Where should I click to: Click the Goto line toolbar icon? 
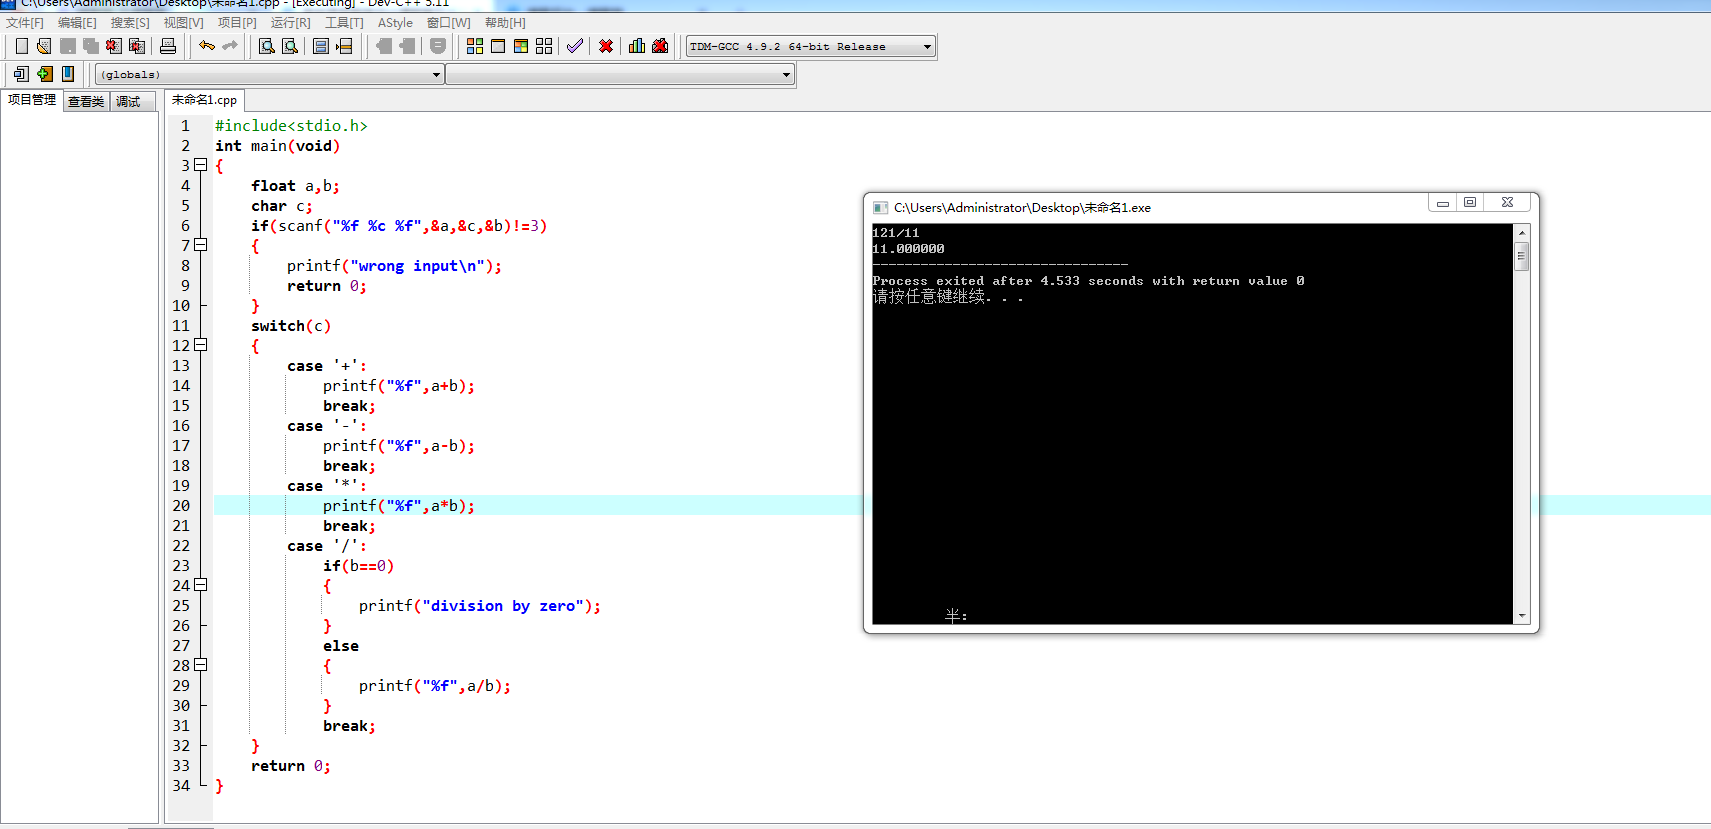coord(344,46)
